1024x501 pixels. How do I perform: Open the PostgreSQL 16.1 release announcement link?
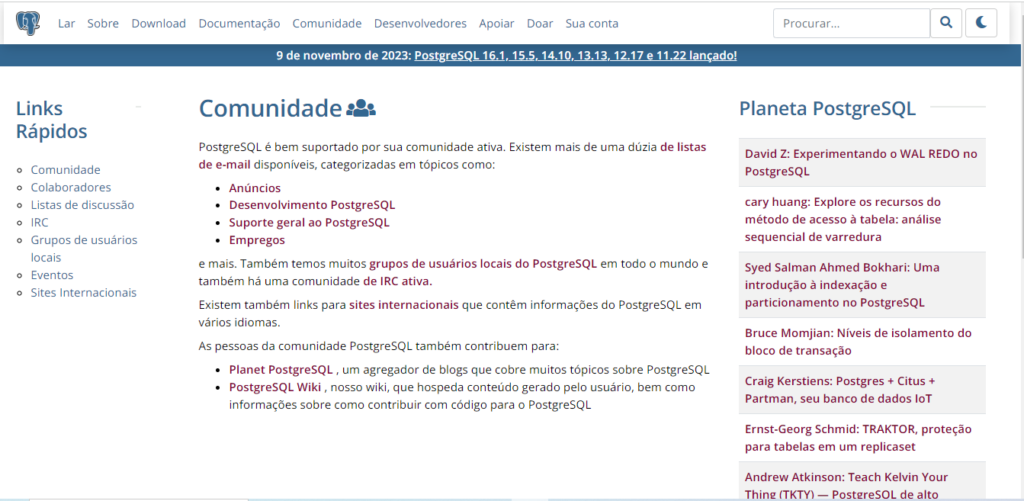tap(575, 56)
